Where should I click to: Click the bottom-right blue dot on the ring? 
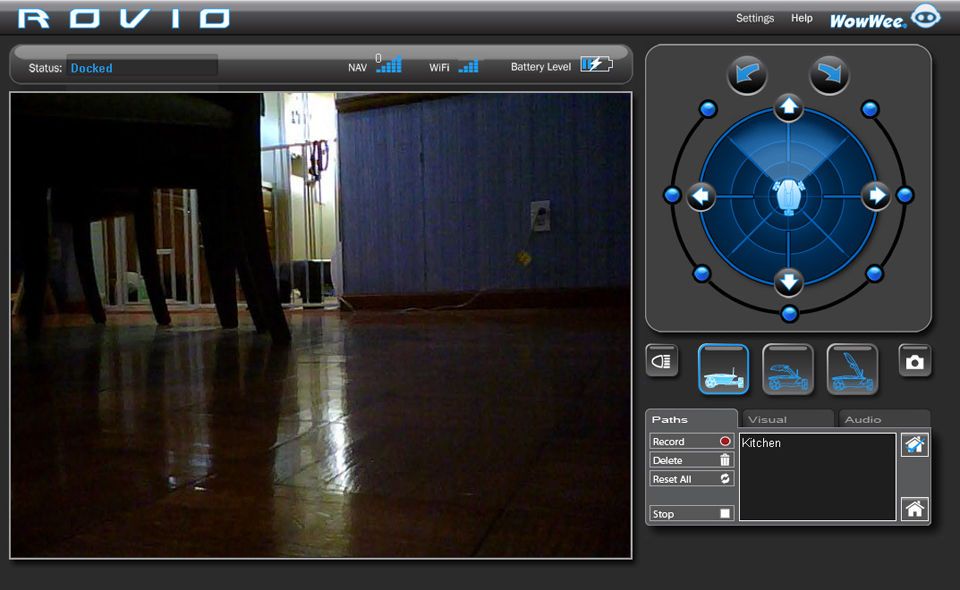tap(874, 274)
